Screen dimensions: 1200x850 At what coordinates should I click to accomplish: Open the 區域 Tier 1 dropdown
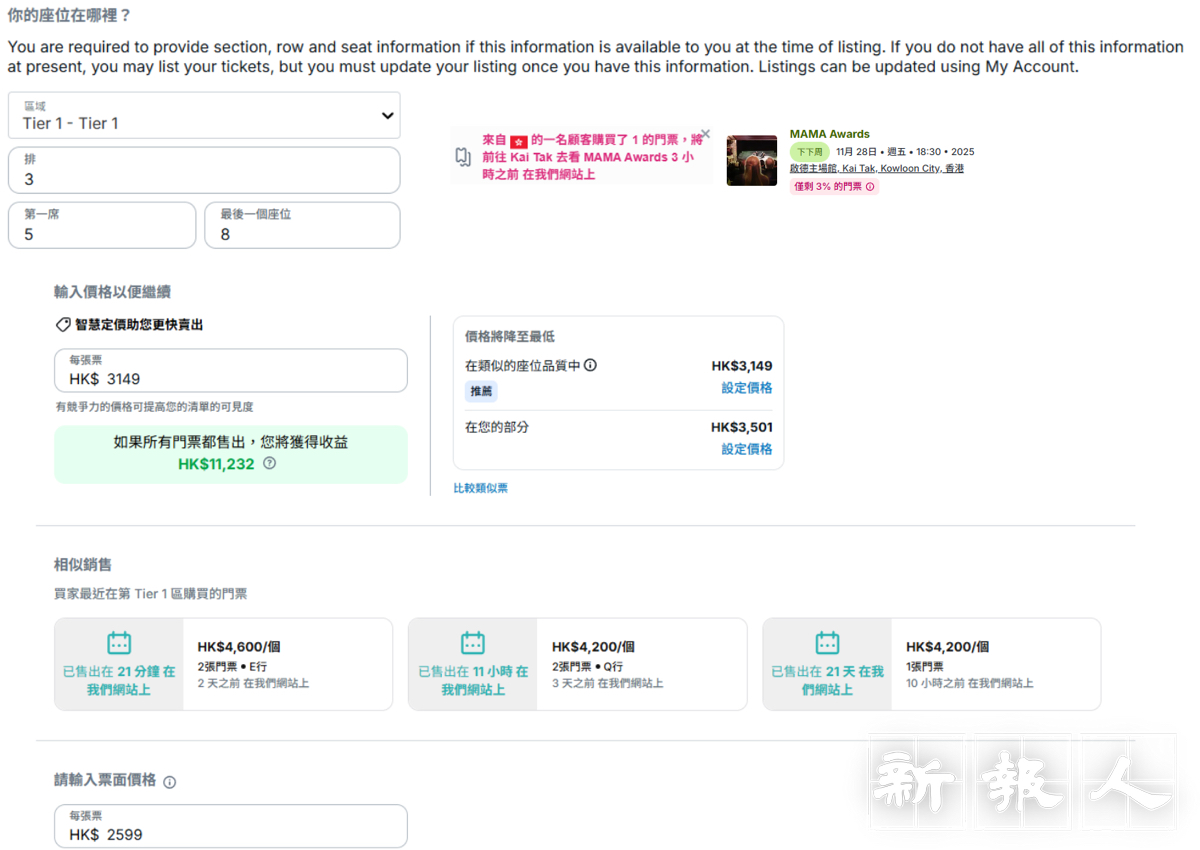(x=204, y=116)
